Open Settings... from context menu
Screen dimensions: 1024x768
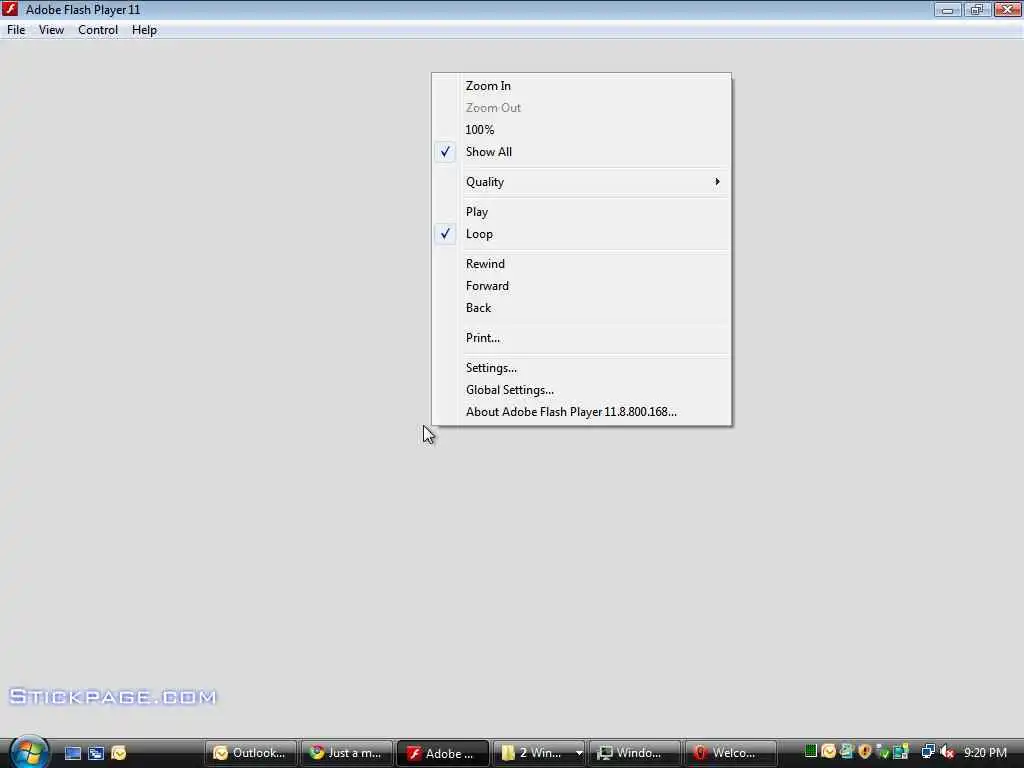(x=581, y=368)
